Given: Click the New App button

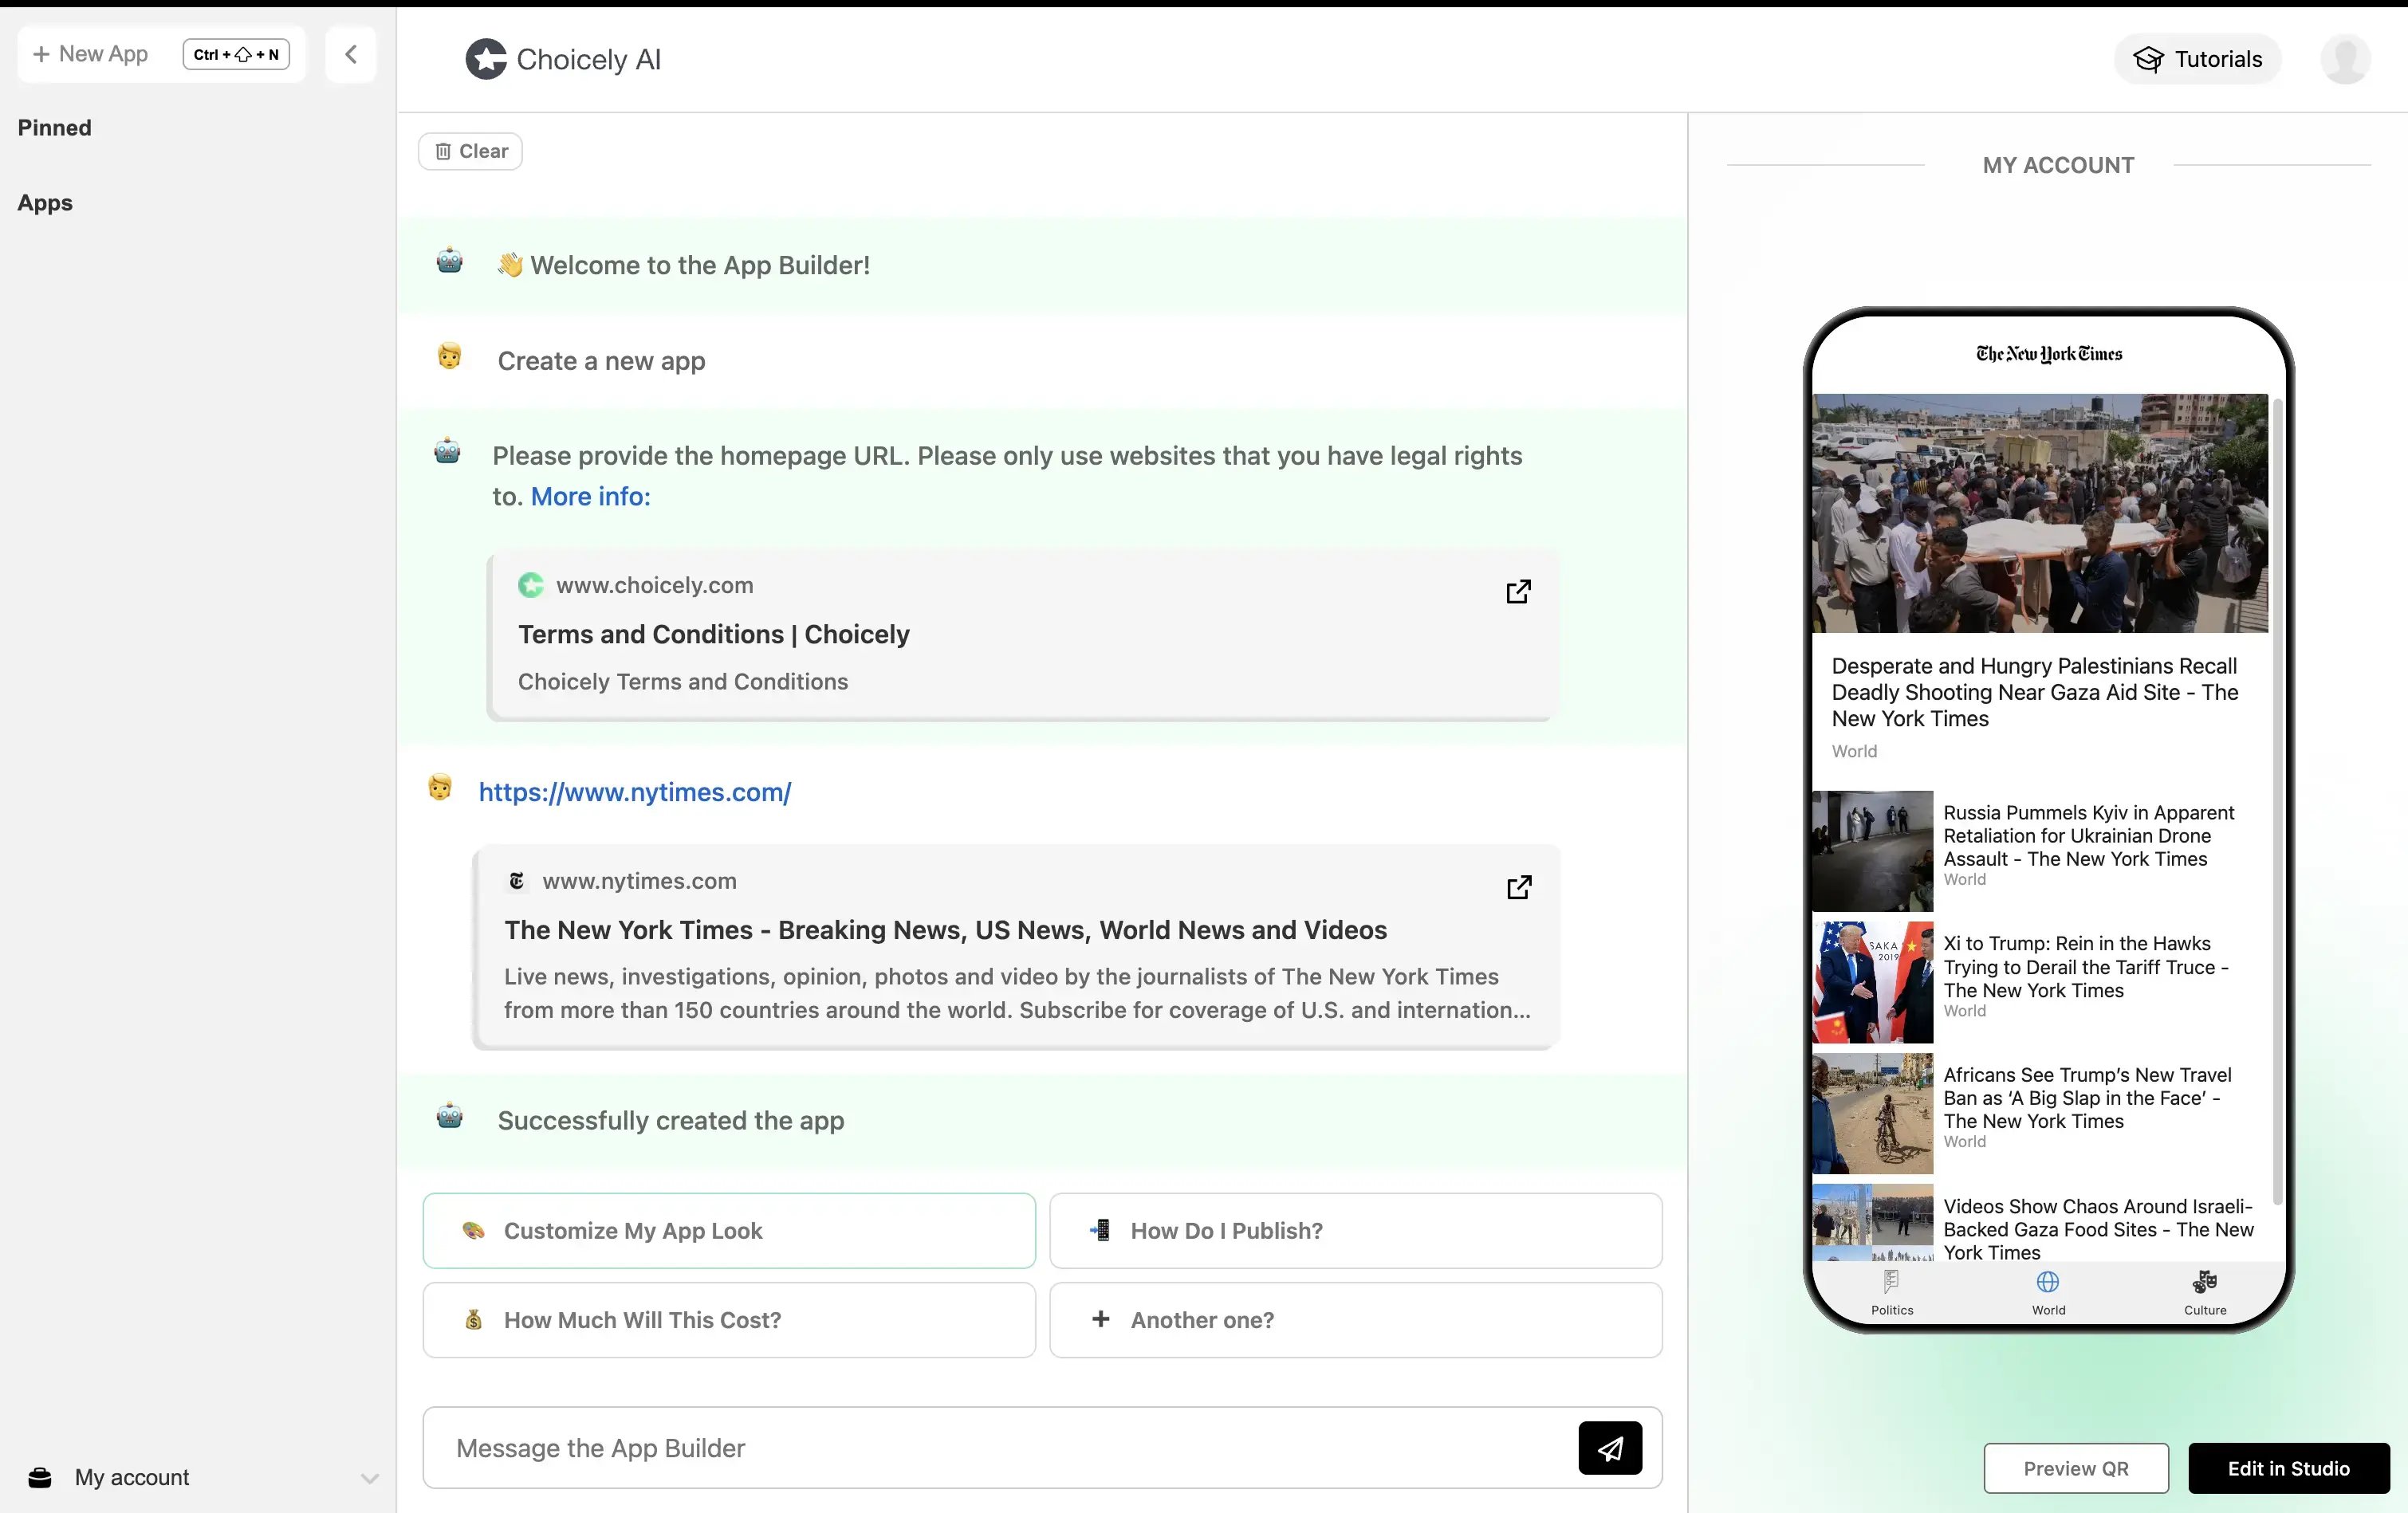Looking at the screenshot, I should pyautogui.click(x=161, y=54).
